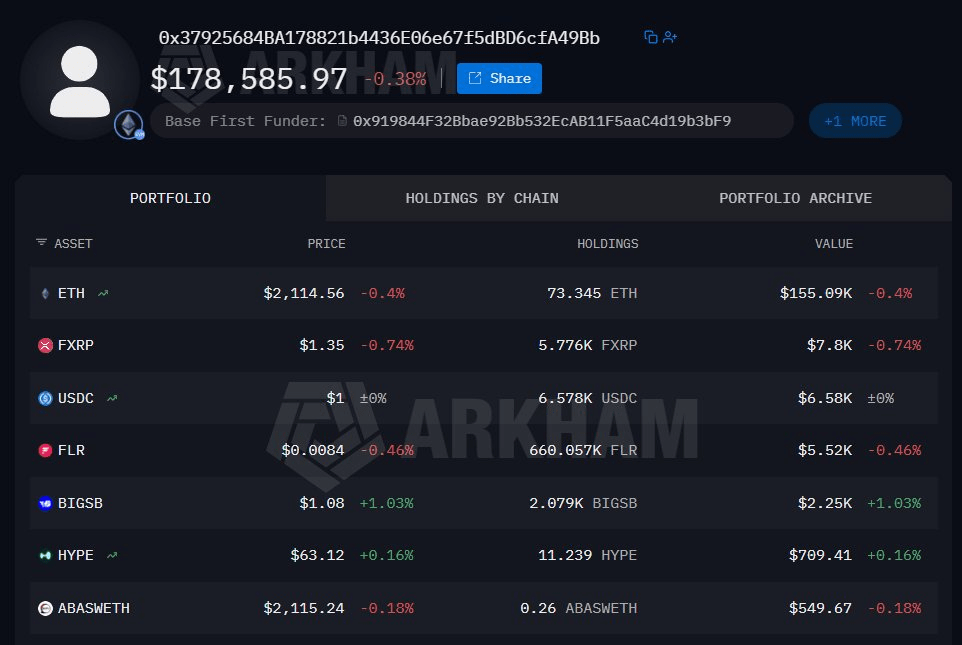Click the Share button
The image size is (962, 645).
(x=499, y=79)
